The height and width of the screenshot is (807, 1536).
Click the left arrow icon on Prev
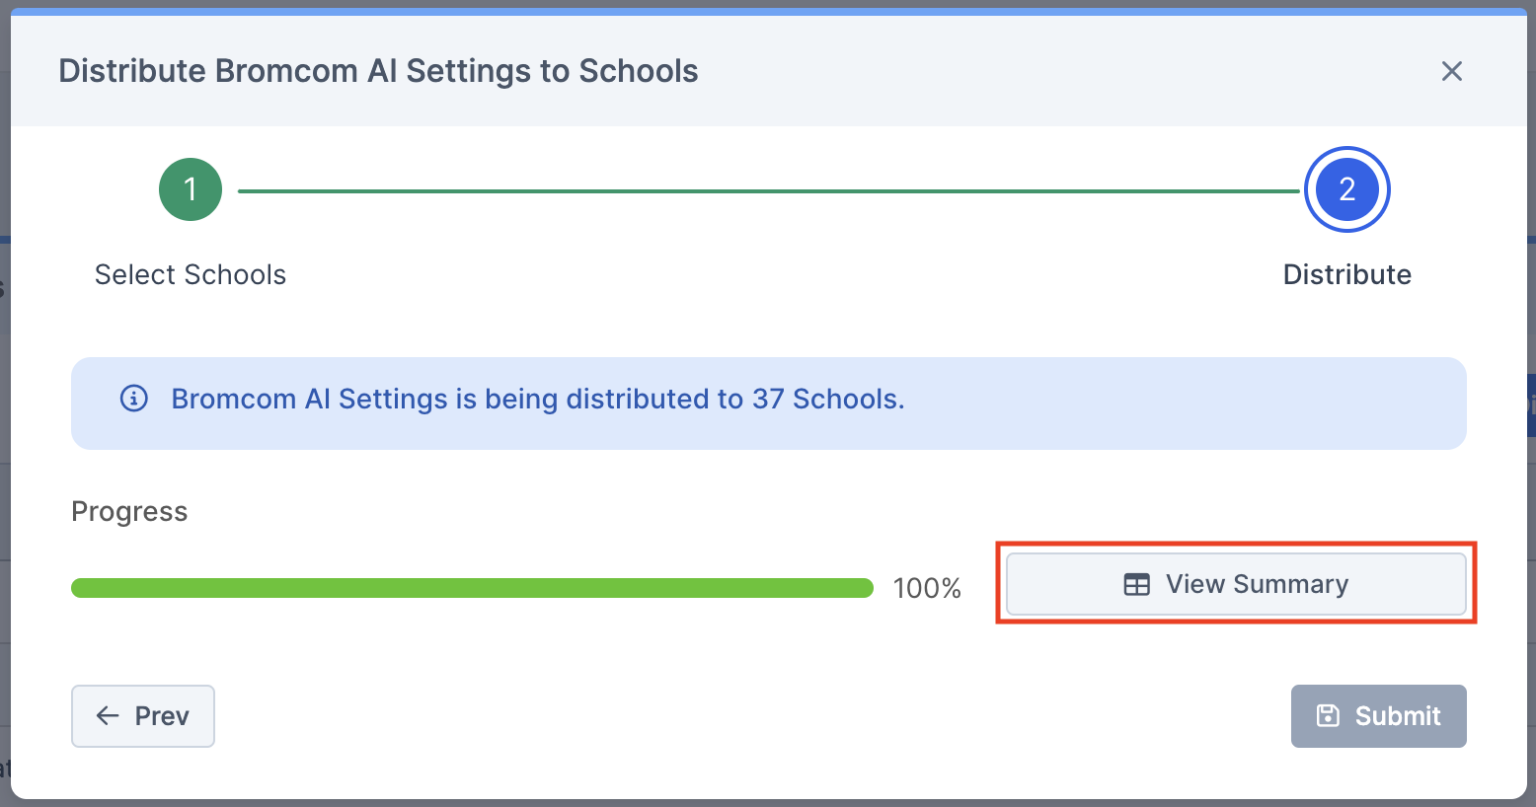point(108,716)
